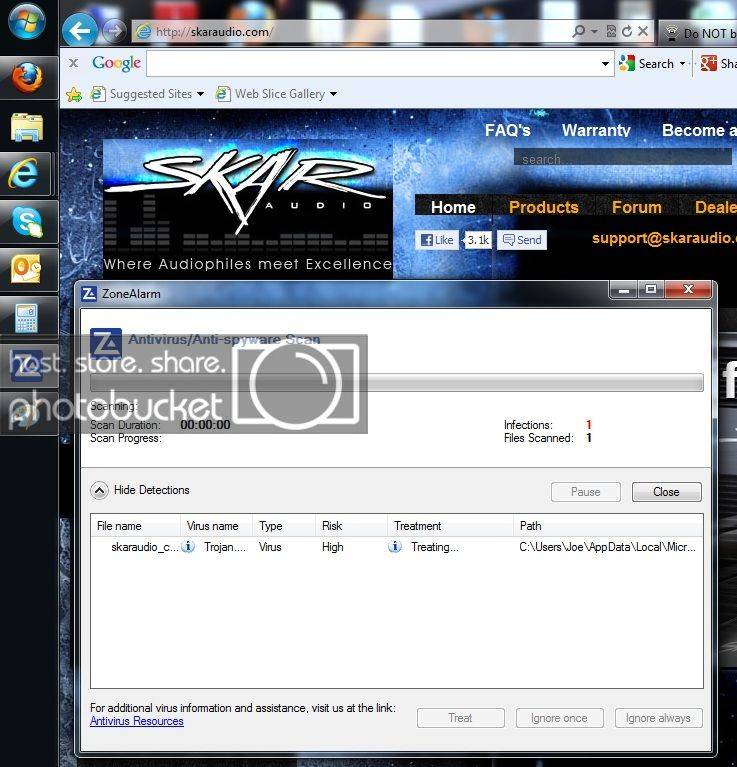Open Windows Explorer folder taskbar icon
The height and width of the screenshot is (767, 737).
tap(27, 126)
